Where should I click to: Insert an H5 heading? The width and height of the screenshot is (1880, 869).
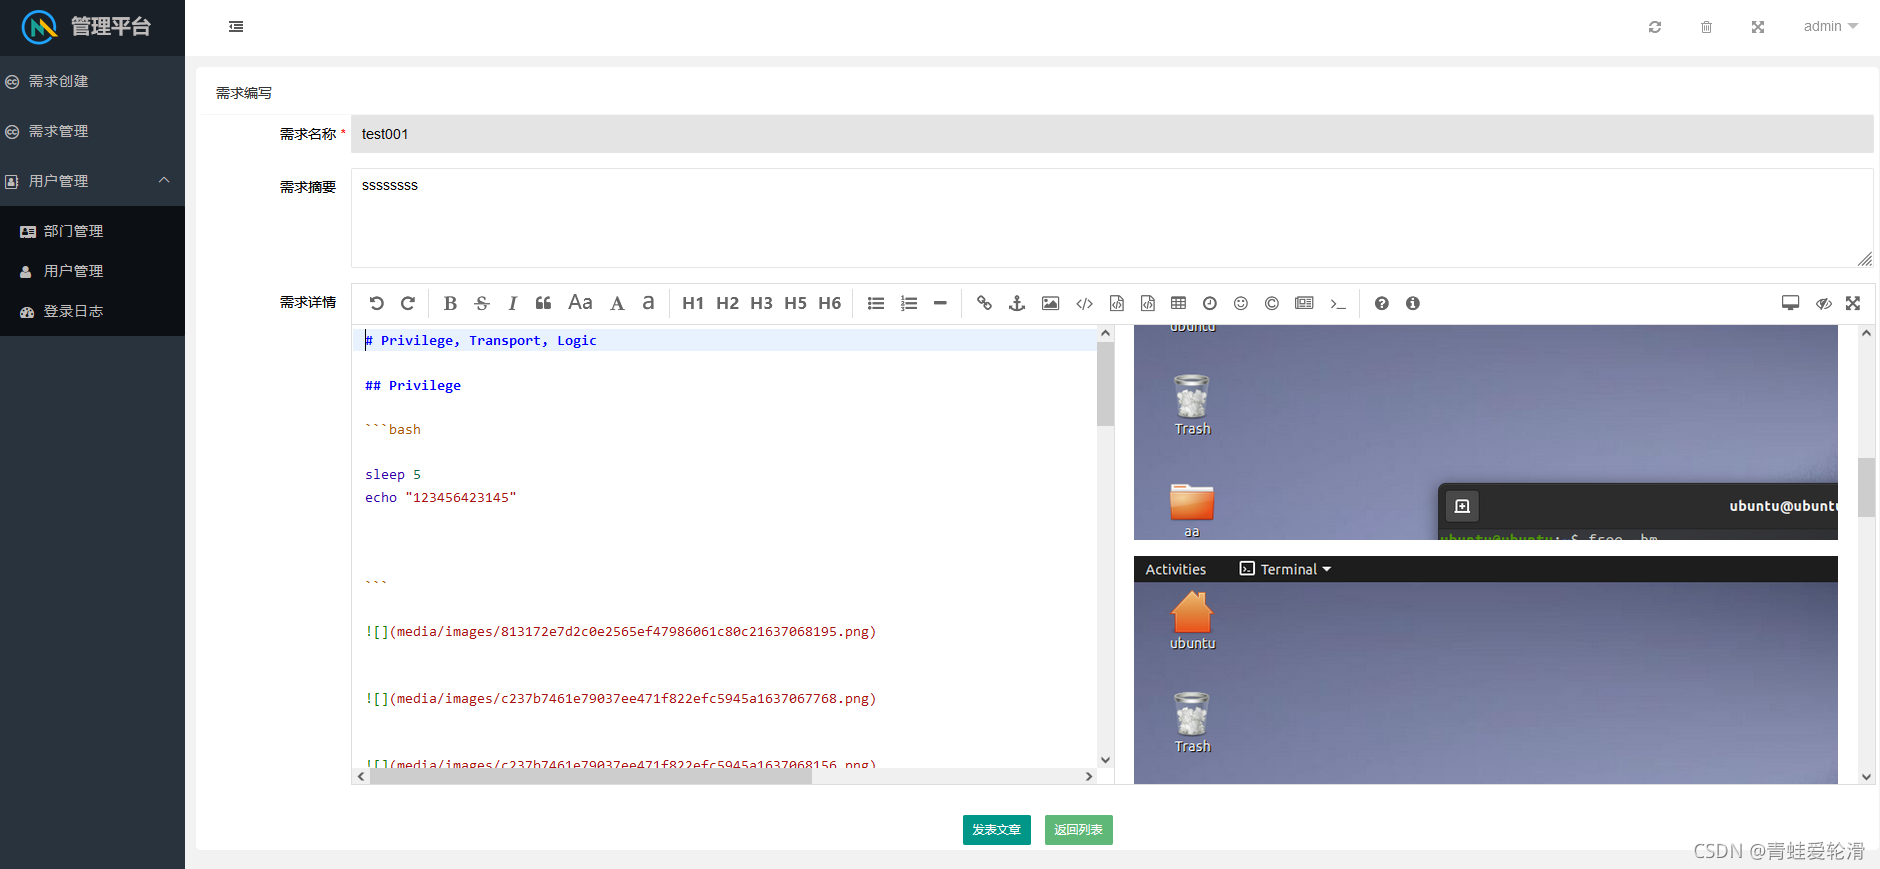795,303
